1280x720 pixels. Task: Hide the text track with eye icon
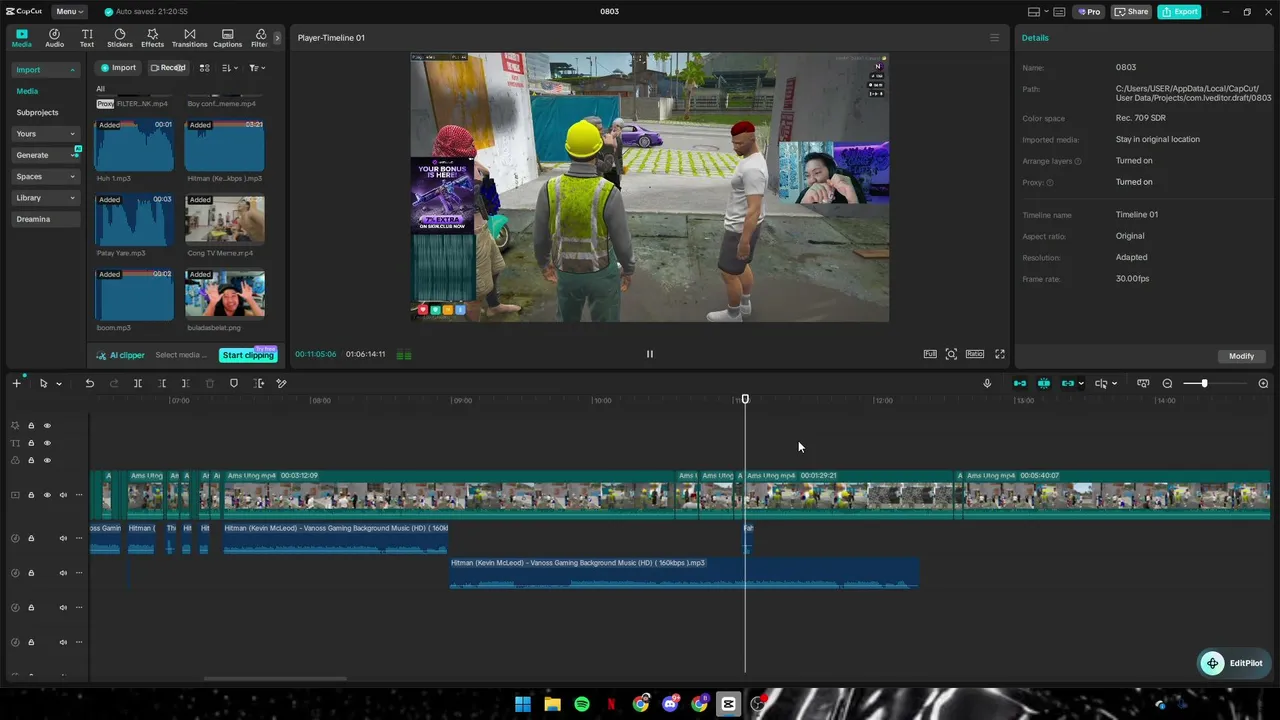pos(47,443)
